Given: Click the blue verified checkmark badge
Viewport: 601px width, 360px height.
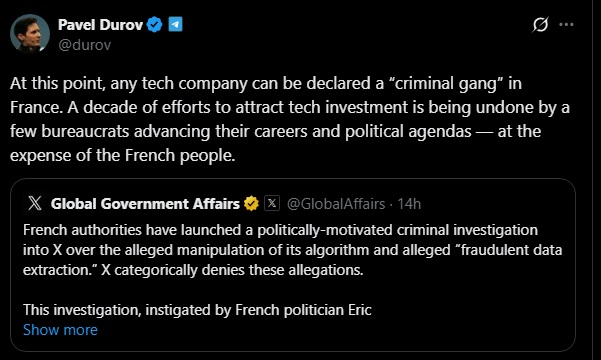Looking at the screenshot, I should pyautogui.click(x=154, y=25).
